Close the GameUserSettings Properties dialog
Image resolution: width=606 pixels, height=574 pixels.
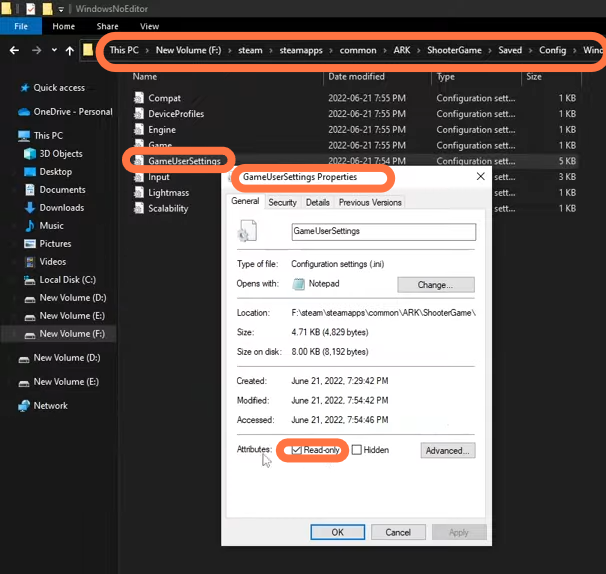(480, 177)
